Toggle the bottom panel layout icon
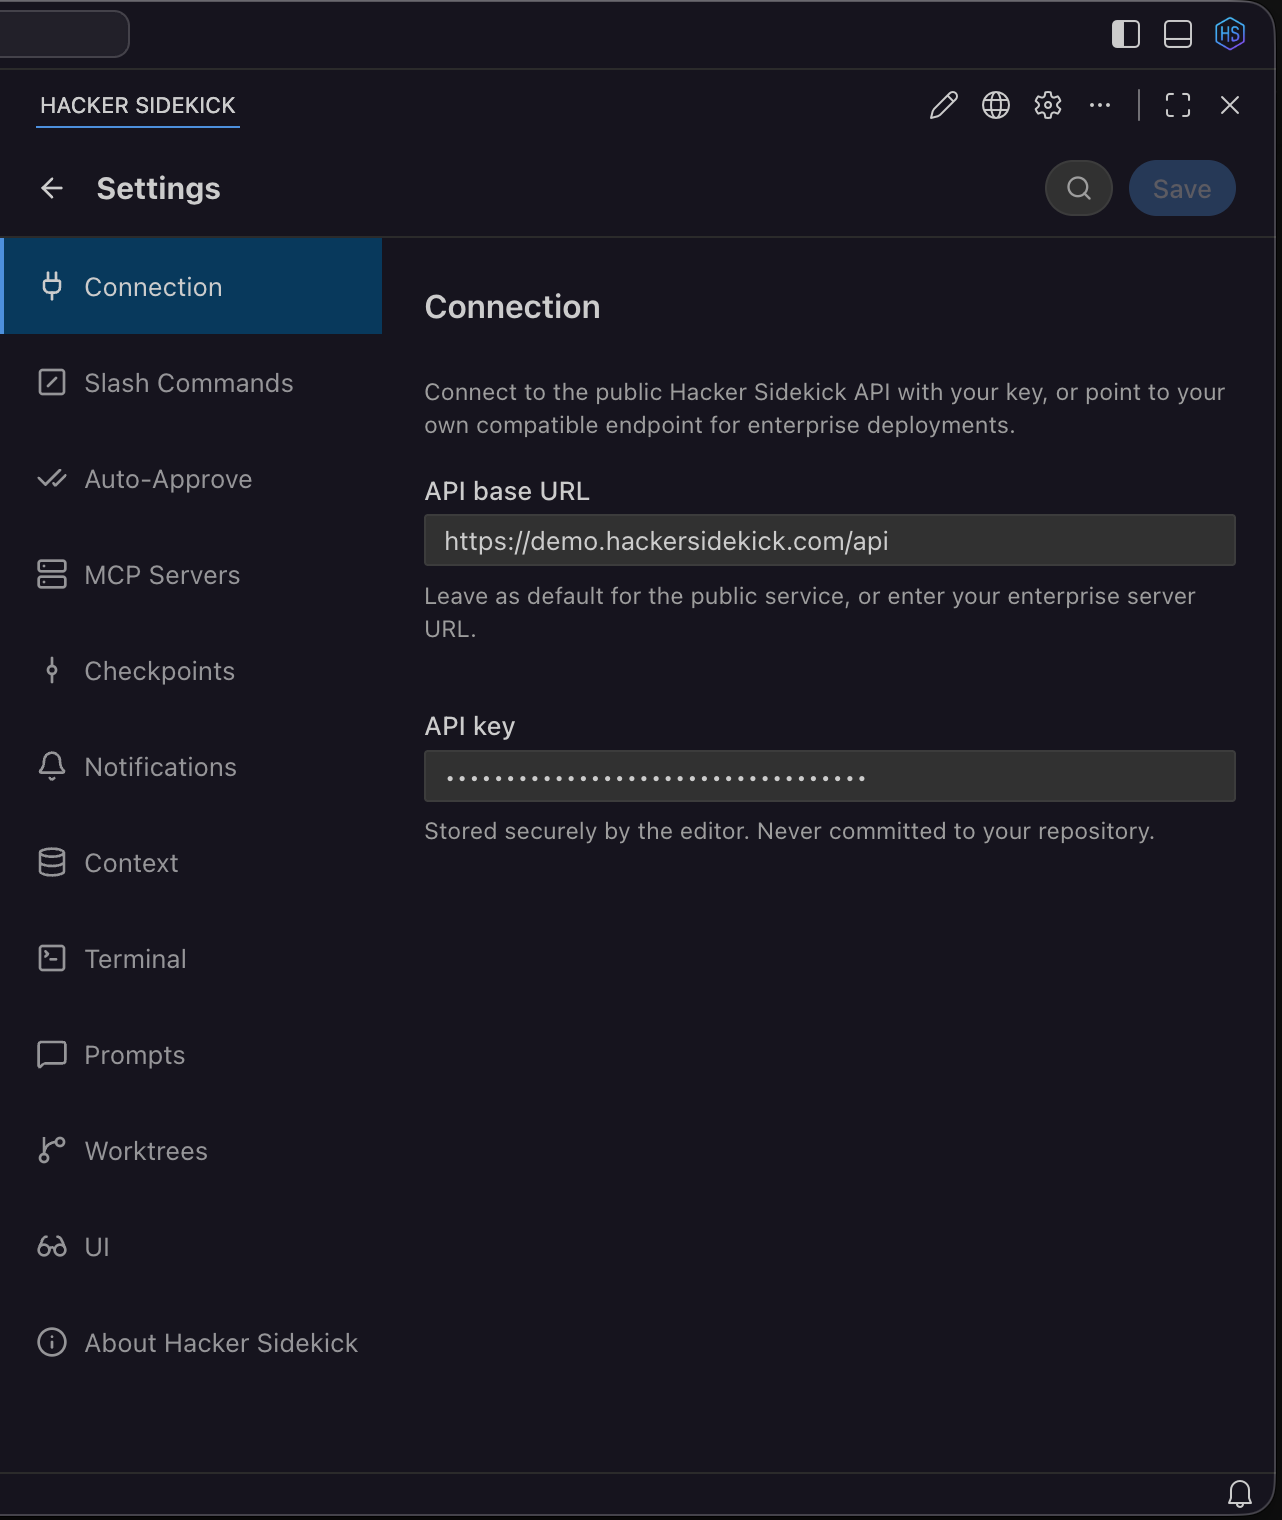This screenshot has height=1520, width=1282. (1178, 34)
